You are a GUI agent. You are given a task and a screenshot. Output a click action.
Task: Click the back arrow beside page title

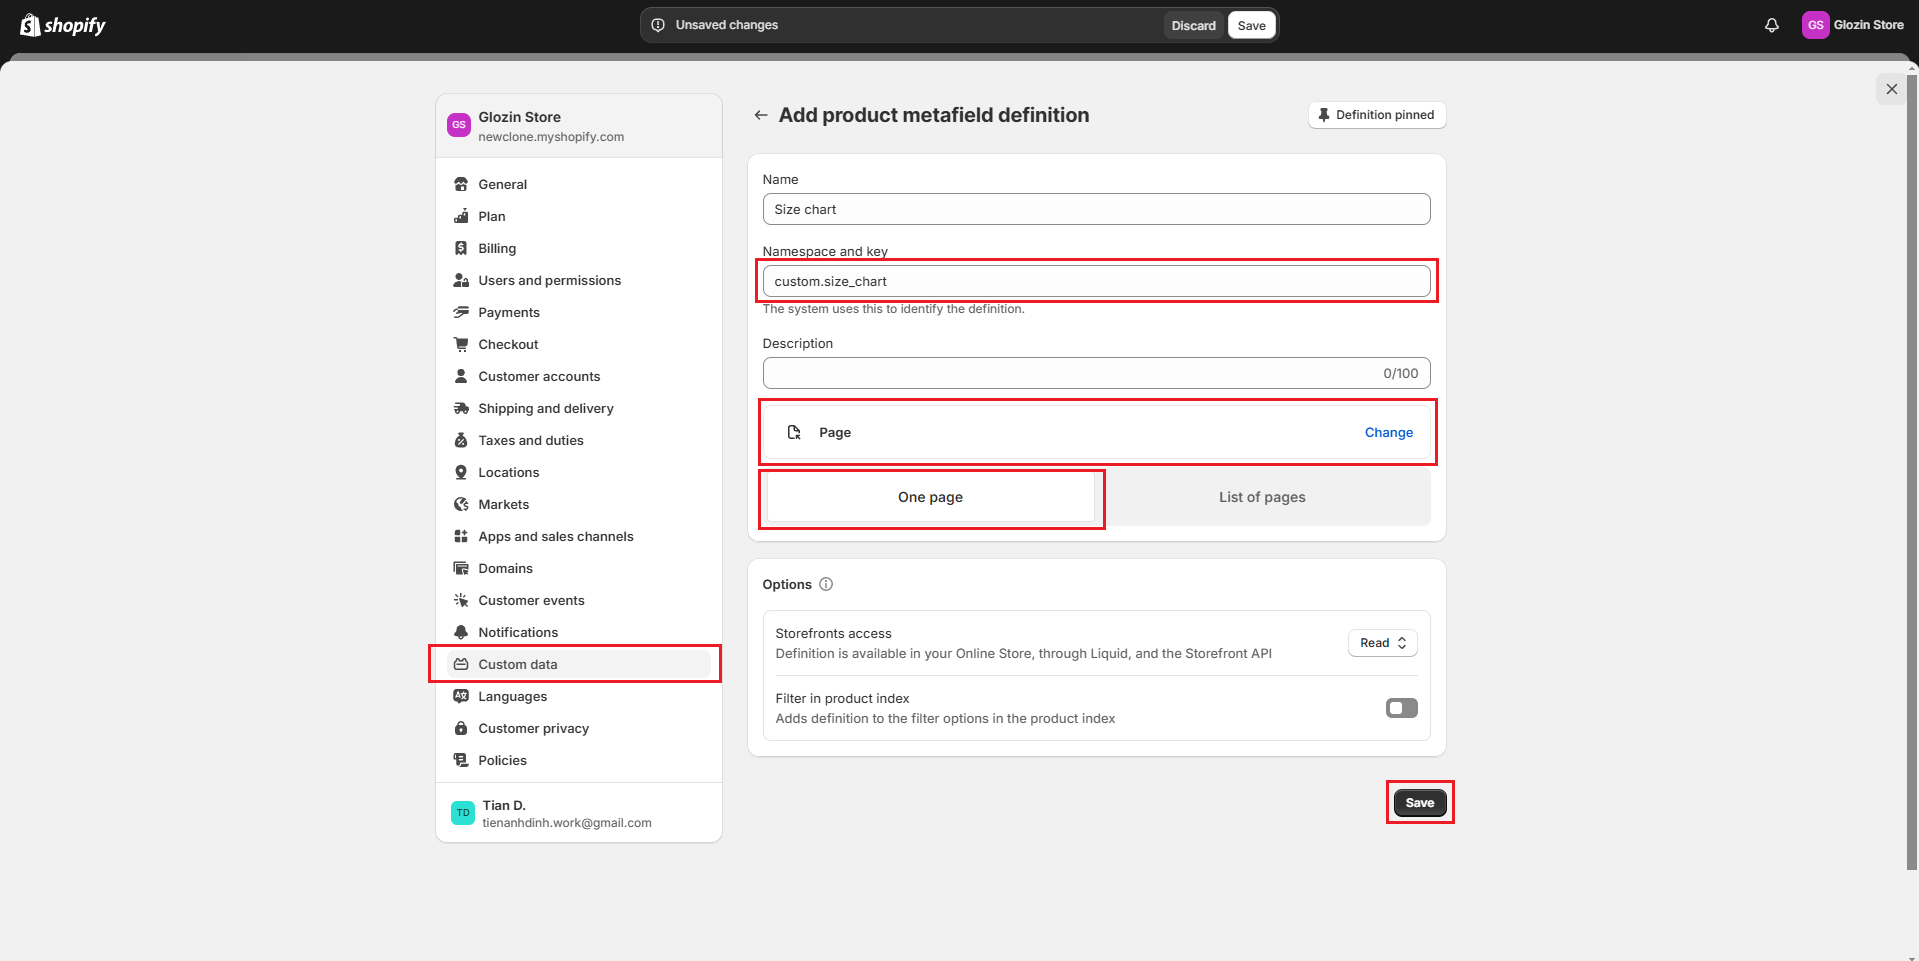[761, 115]
